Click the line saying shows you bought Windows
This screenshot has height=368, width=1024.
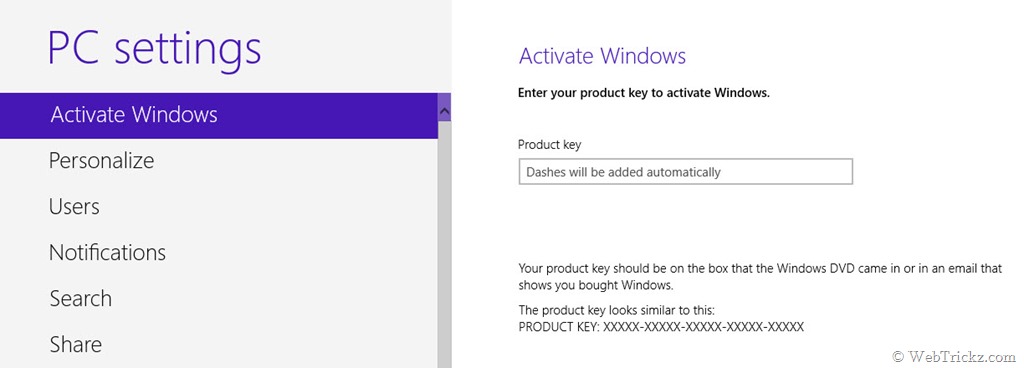595,286
